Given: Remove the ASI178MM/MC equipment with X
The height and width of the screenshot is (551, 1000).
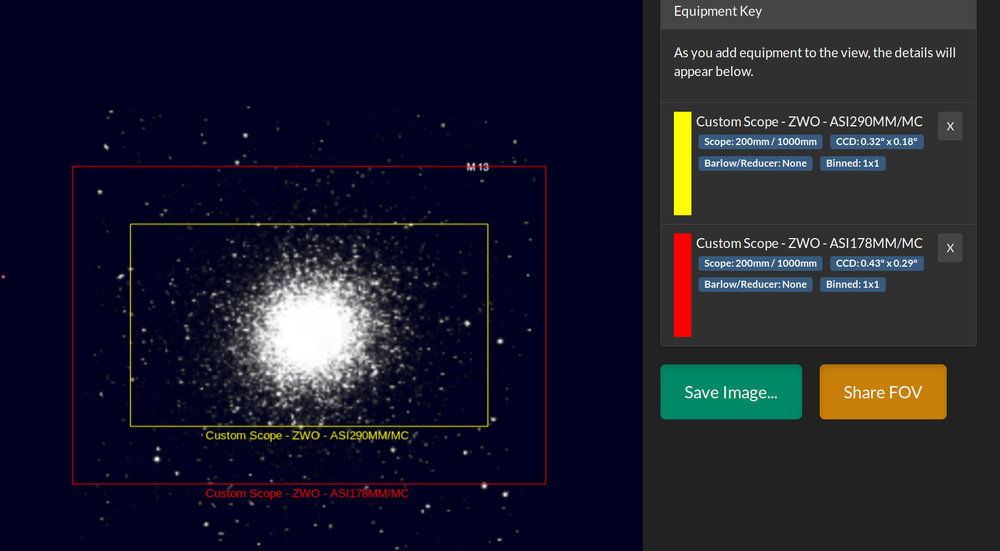Looking at the screenshot, I should 950,248.
